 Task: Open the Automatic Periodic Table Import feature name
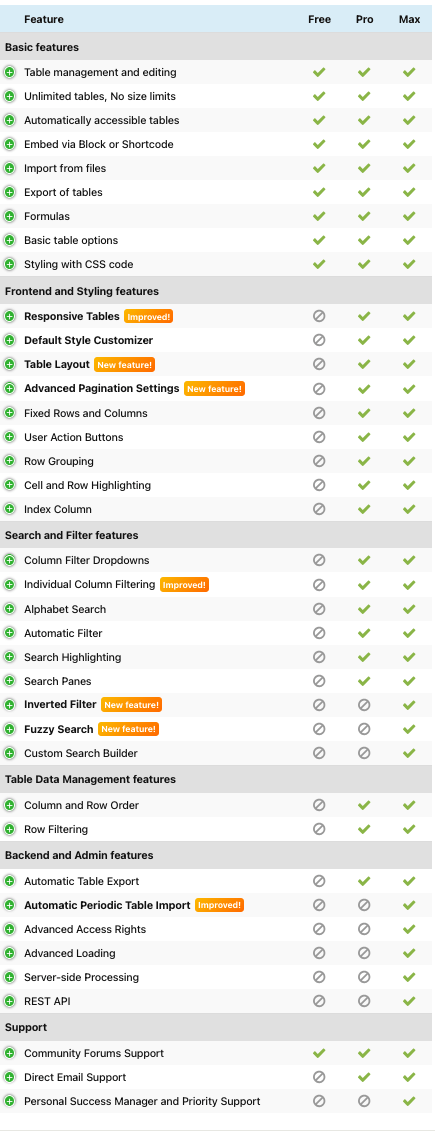(x=107, y=905)
